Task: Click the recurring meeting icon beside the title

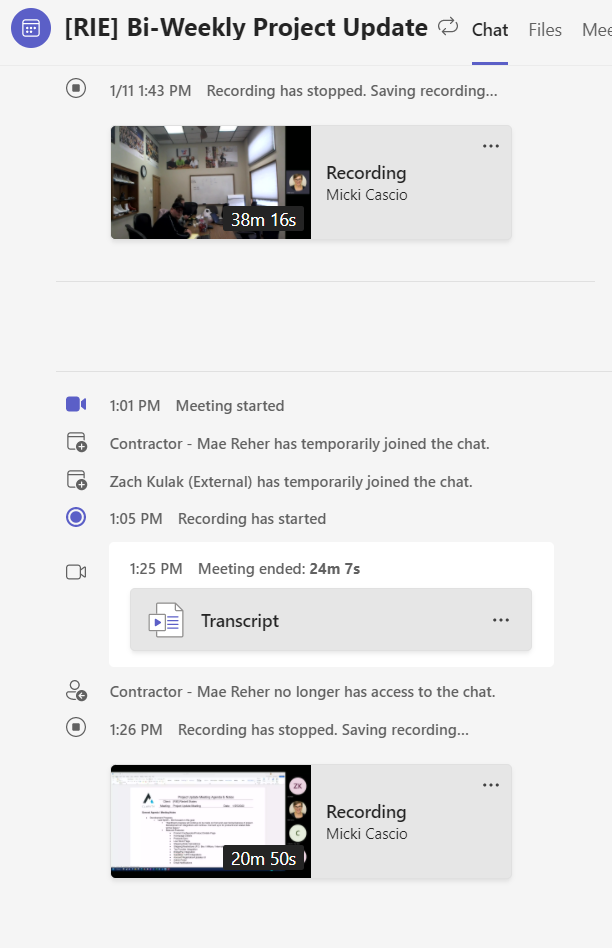Action: (448, 27)
